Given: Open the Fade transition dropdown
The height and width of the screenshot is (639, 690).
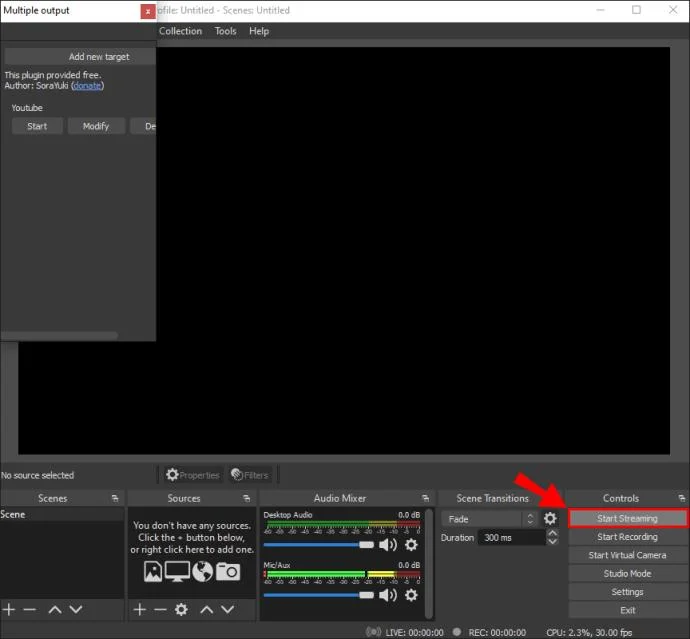Looking at the screenshot, I should tap(489, 519).
